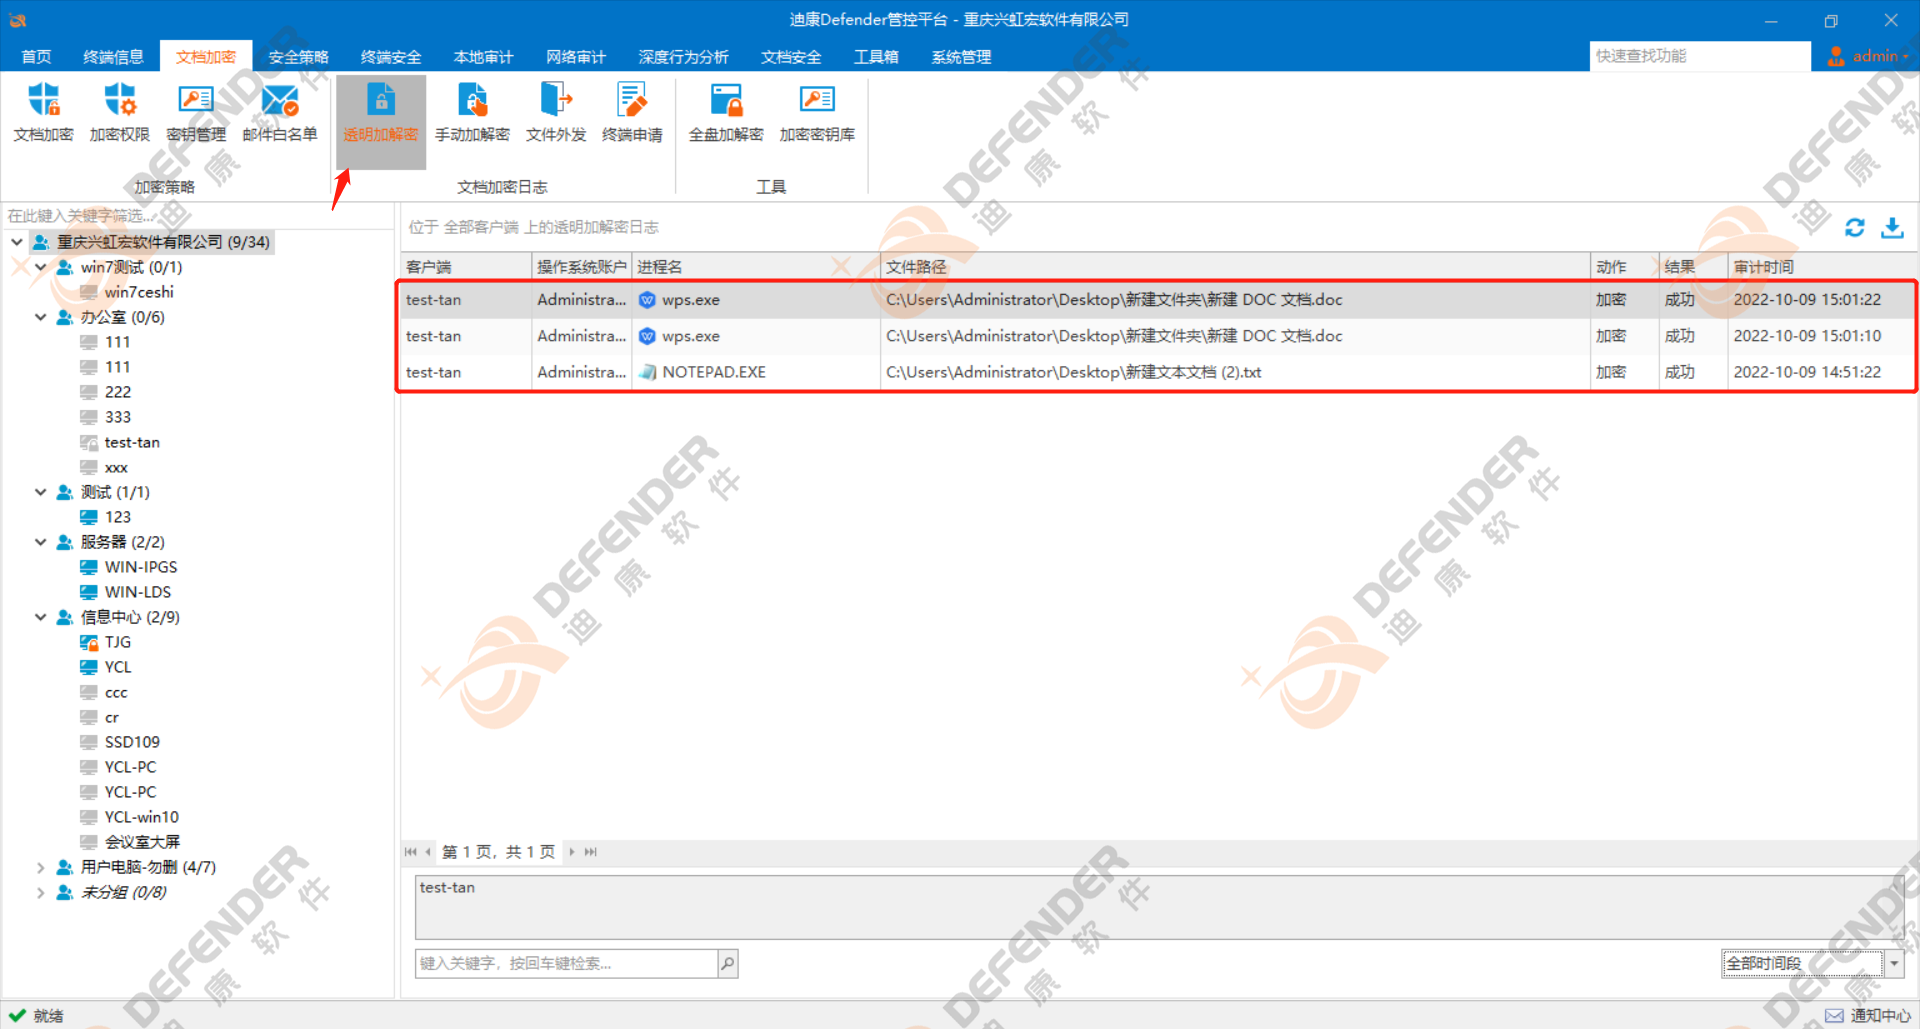Image resolution: width=1920 pixels, height=1029 pixels.
Task: Open the 全部时间段 time range dropdown
Action: (x=1893, y=963)
